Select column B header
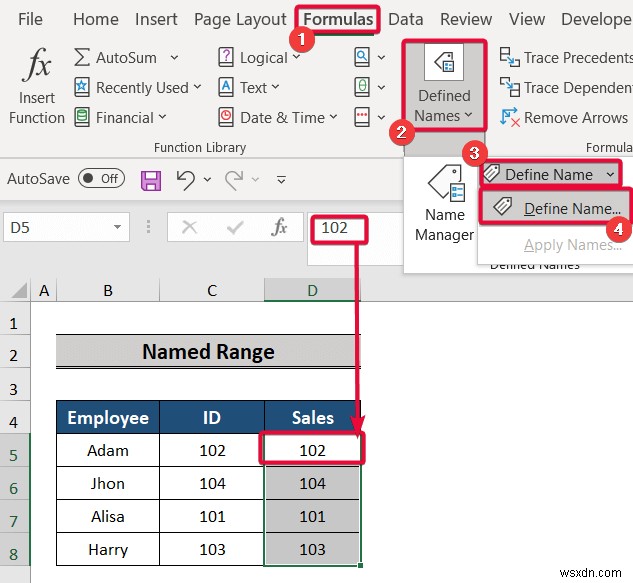The width and height of the screenshot is (633, 583). point(108,290)
